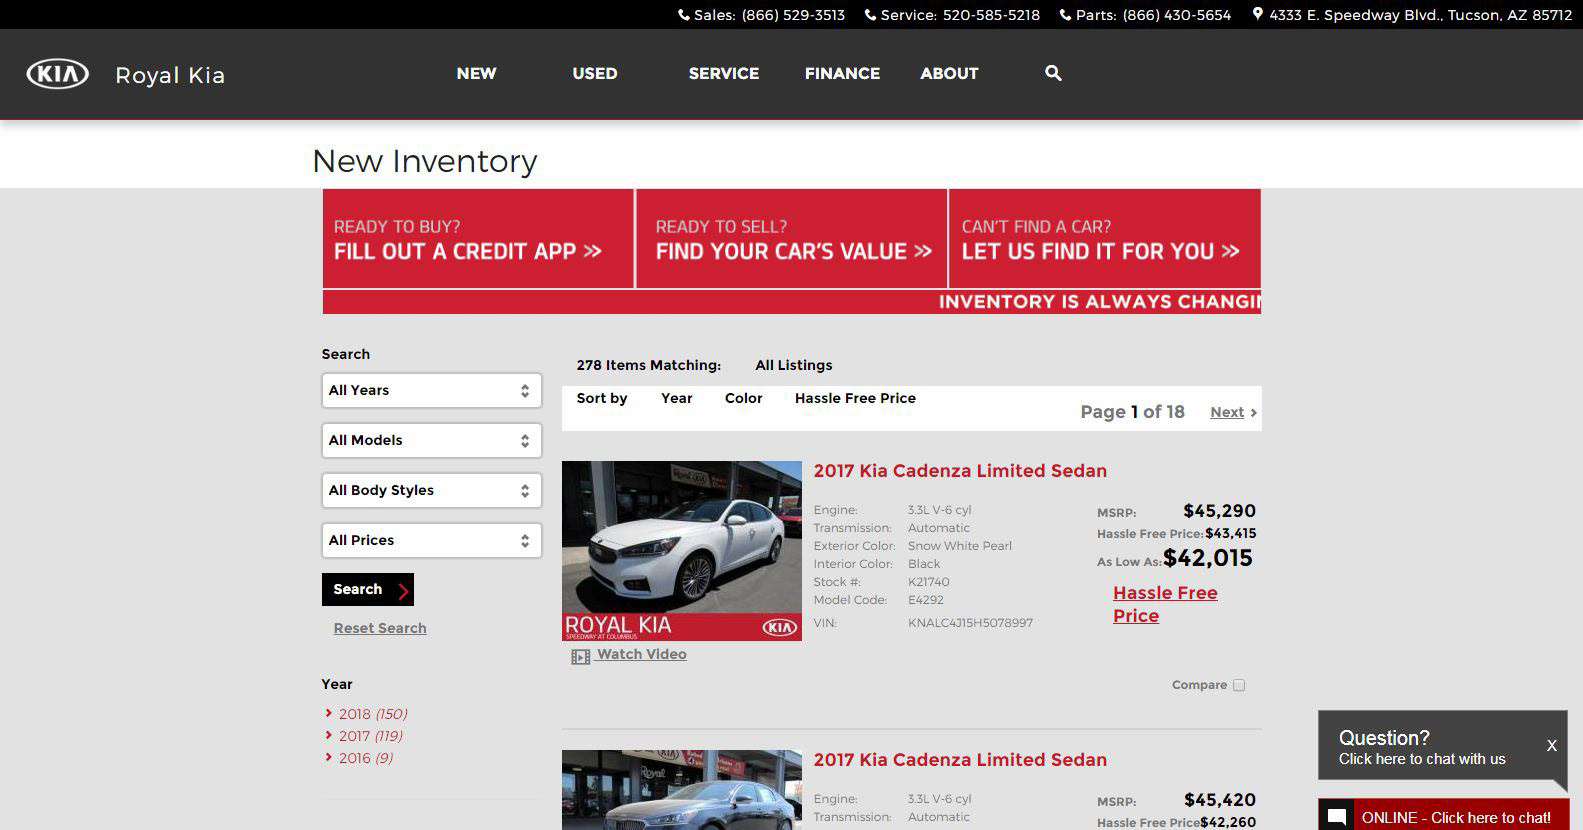Call Parts number (866) 430-5654
The image size is (1583, 830).
[x=1177, y=15]
